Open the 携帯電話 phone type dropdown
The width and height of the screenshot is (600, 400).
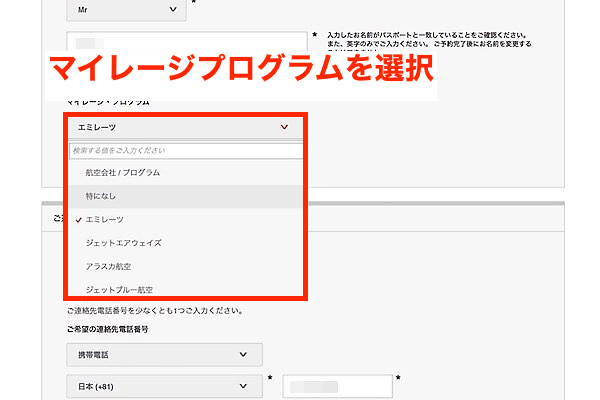[165, 355]
